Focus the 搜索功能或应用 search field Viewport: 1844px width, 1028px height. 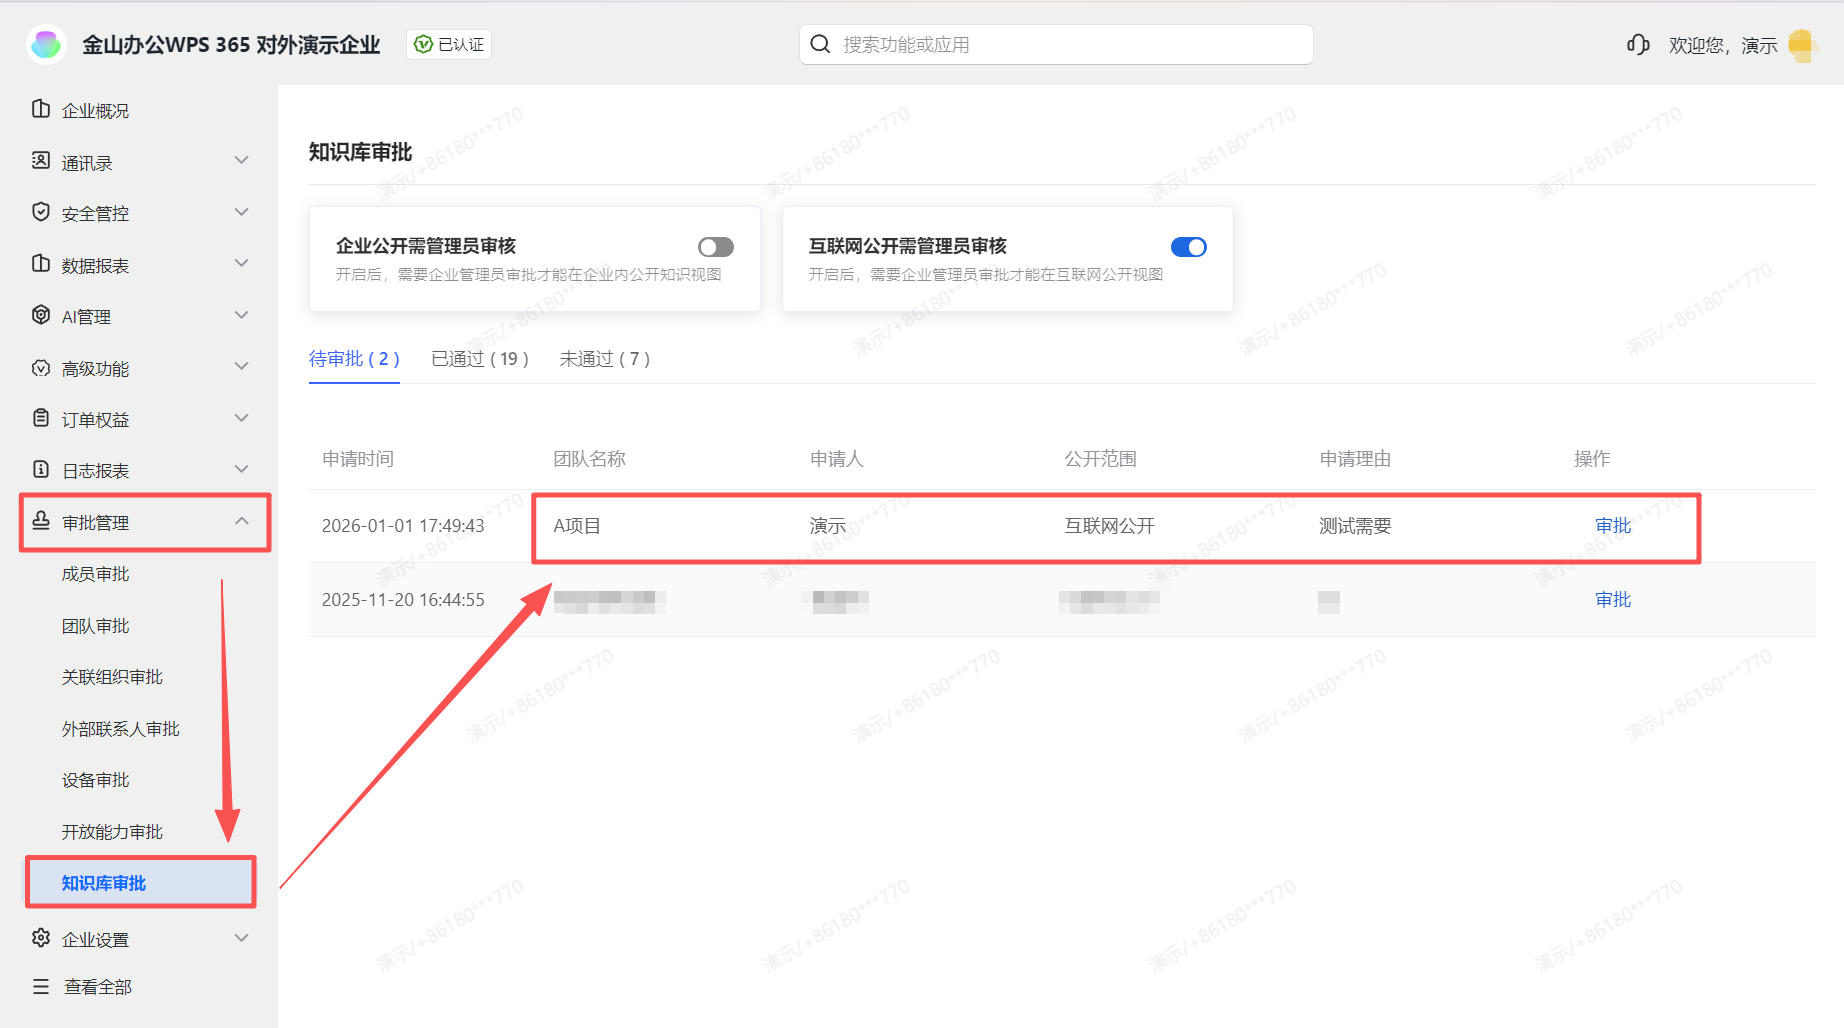[1056, 44]
